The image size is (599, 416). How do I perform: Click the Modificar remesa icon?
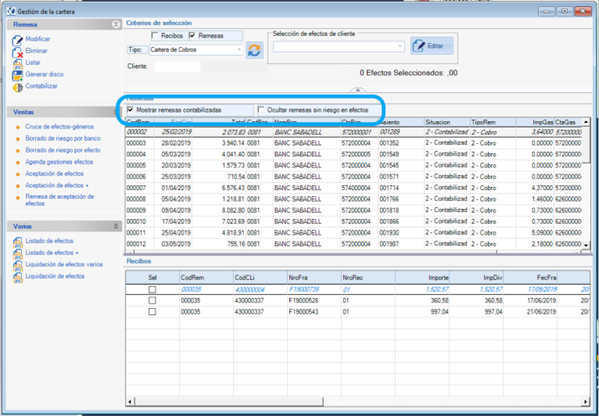click(x=18, y=40)
